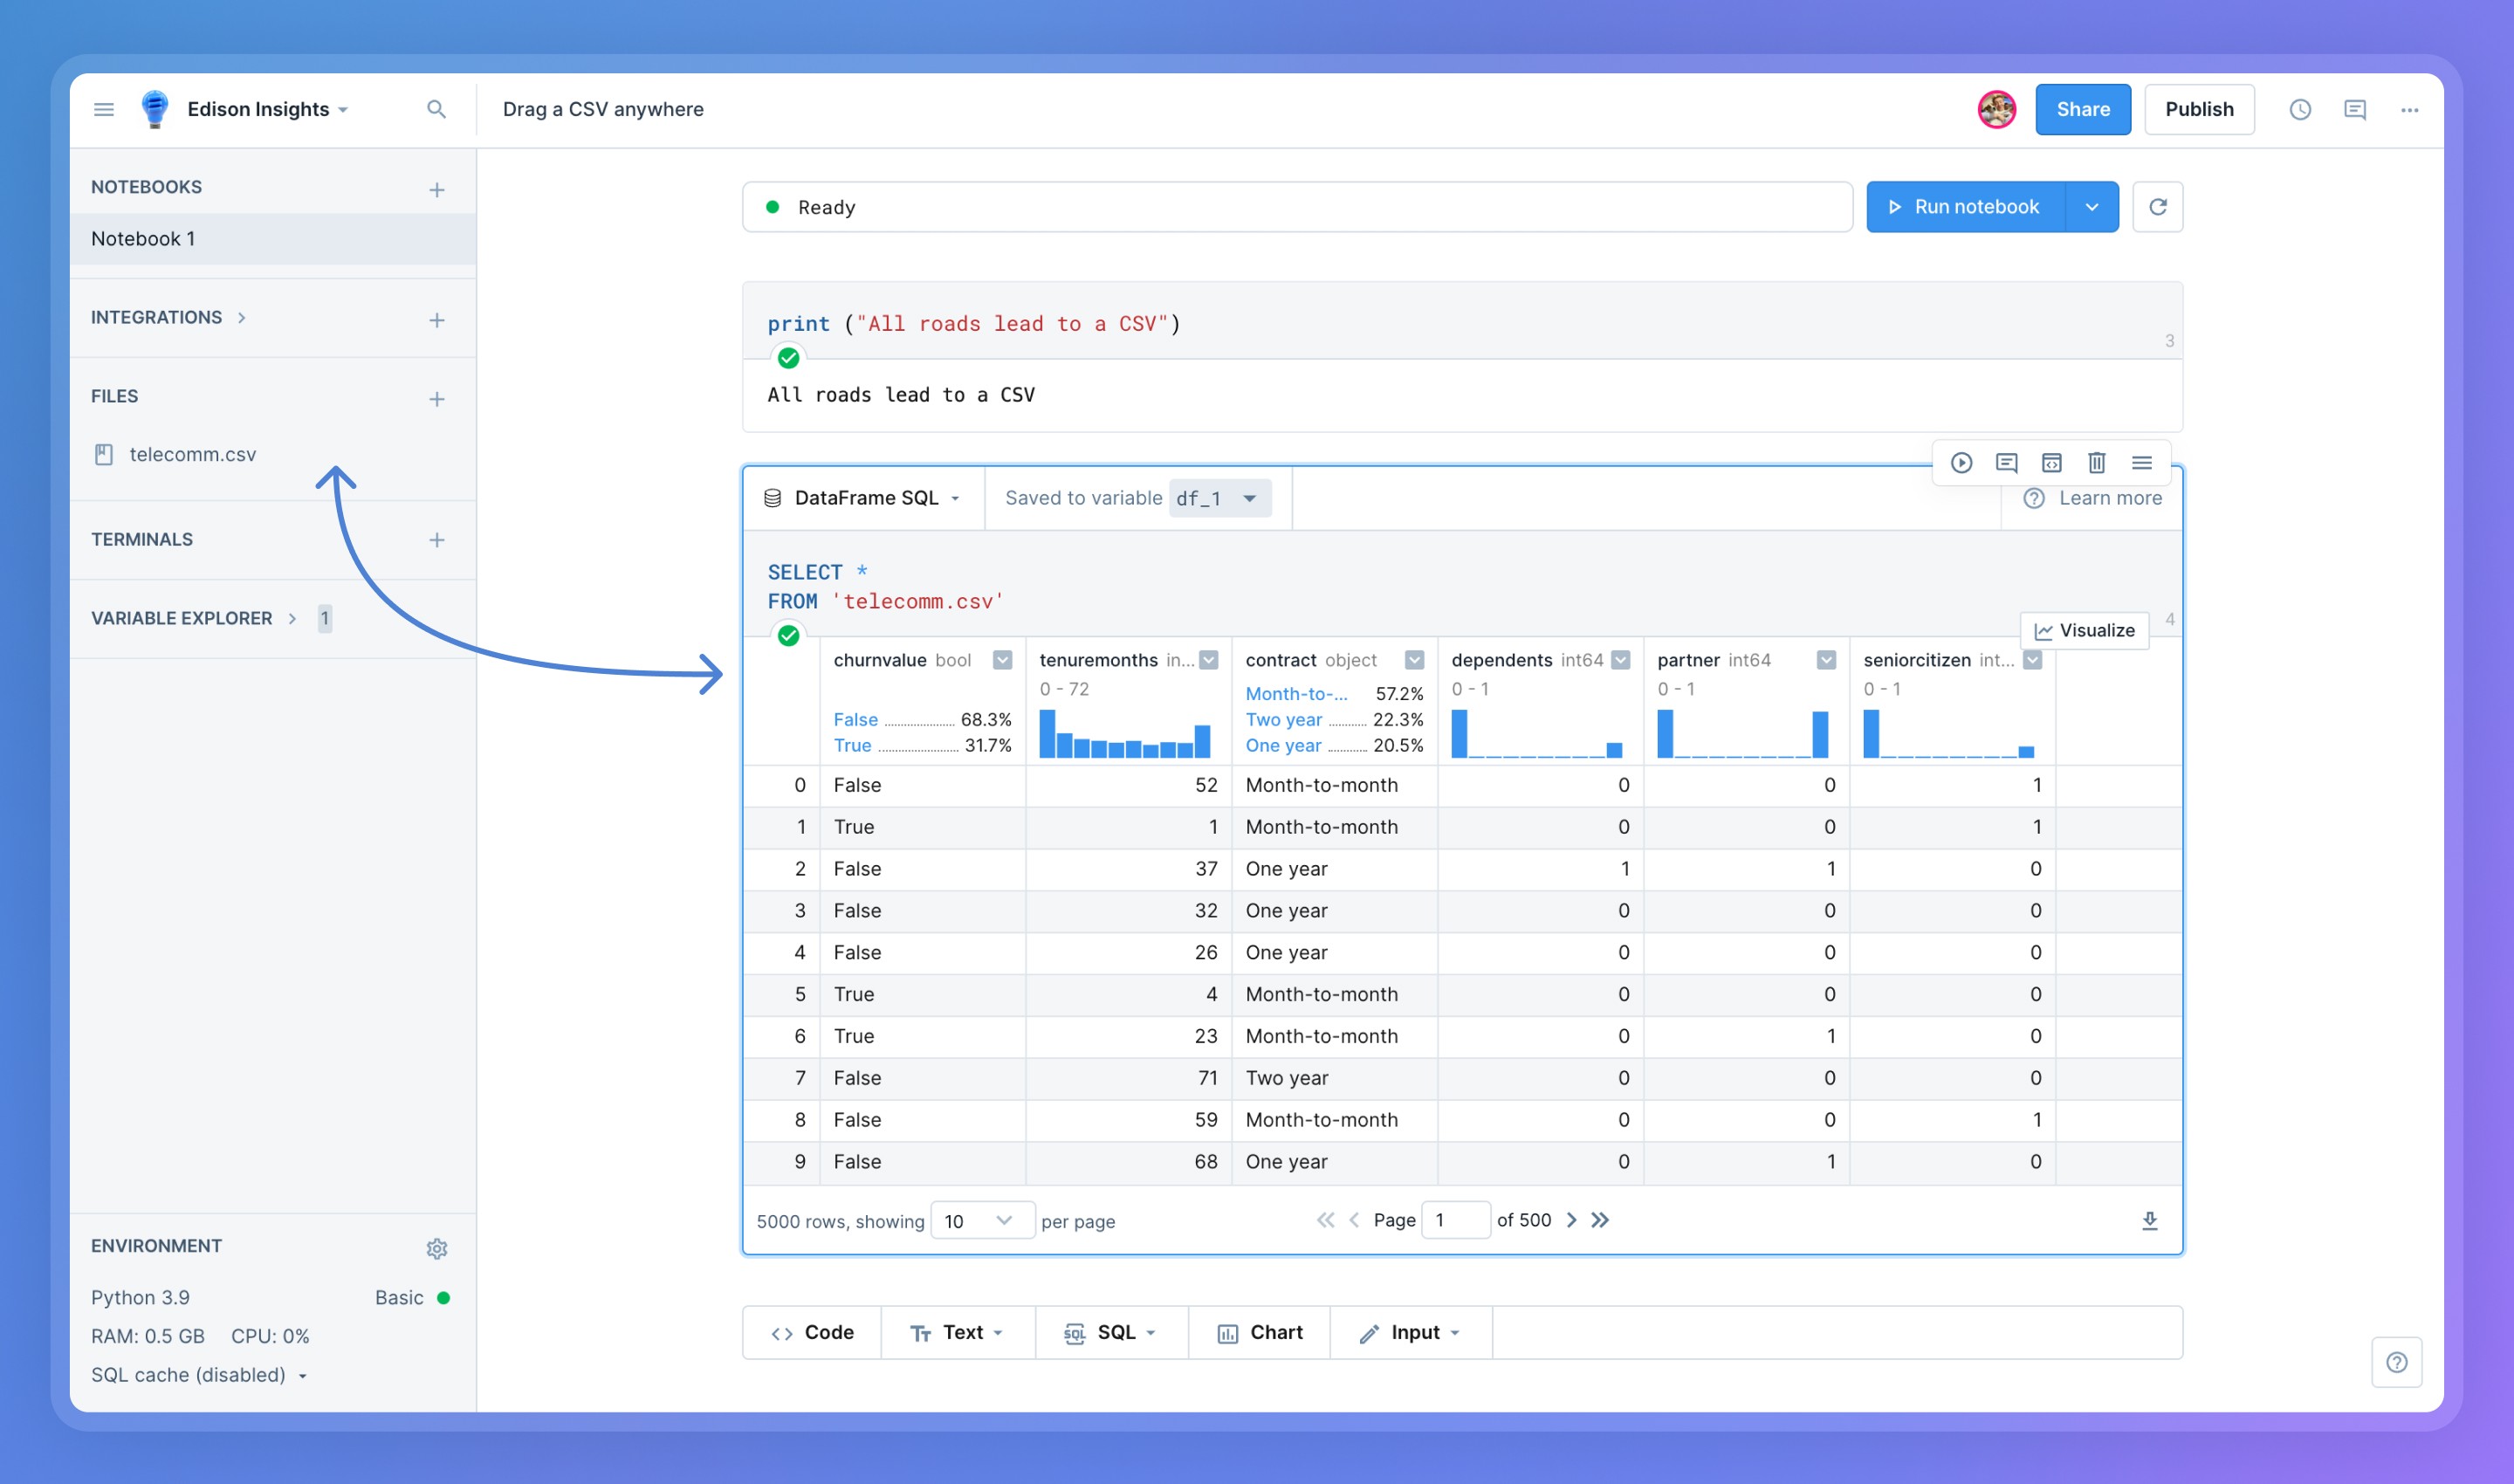The height and width of the screenshot is (1484, 2514).
Task: Delete the SQL cell with trash icon
Action: click(2097, 462)
